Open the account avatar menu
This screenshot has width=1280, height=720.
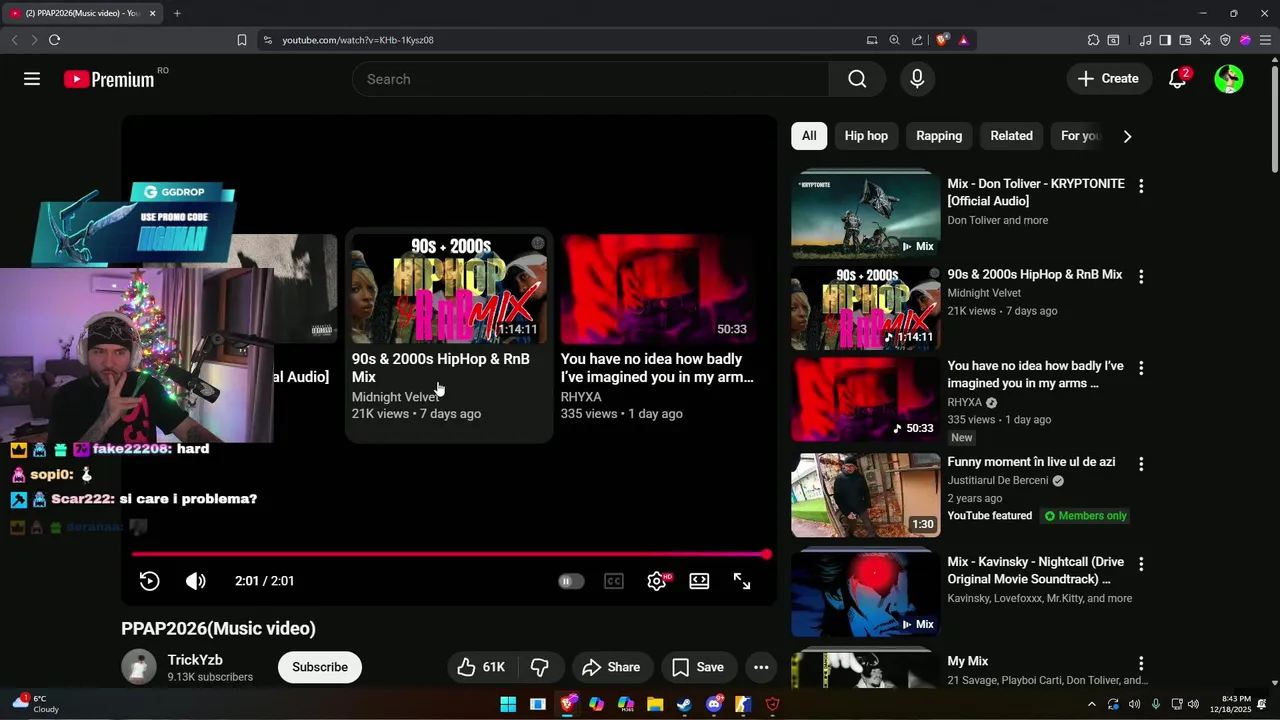pyautogui.click(x=1229, y=79)
